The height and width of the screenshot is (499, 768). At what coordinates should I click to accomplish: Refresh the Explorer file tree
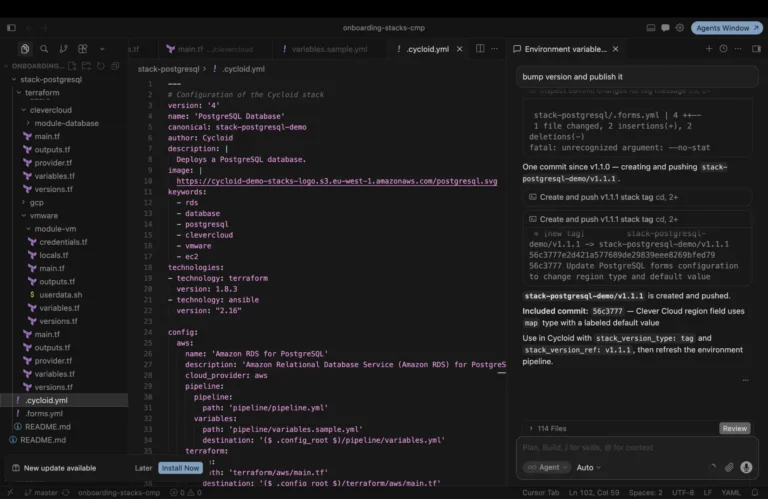tap(101, 66)
